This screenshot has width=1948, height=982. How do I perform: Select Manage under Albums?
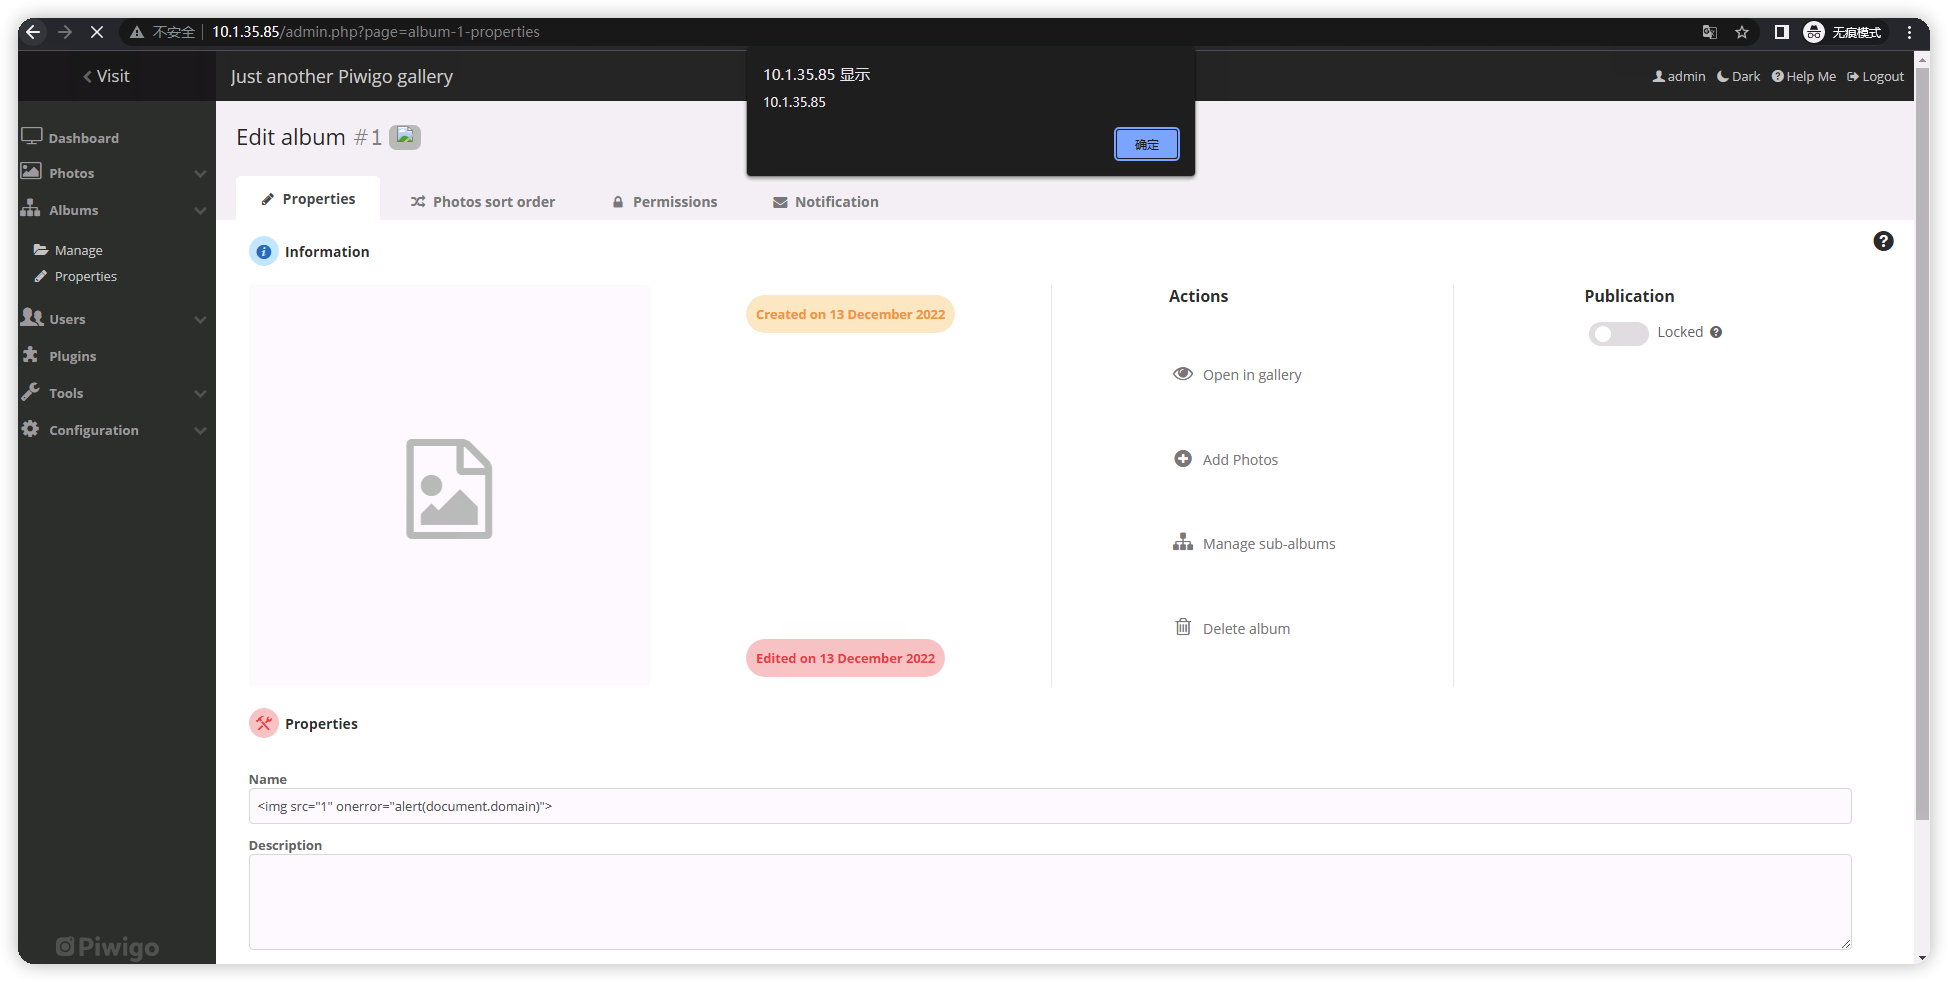pos(68,250)
